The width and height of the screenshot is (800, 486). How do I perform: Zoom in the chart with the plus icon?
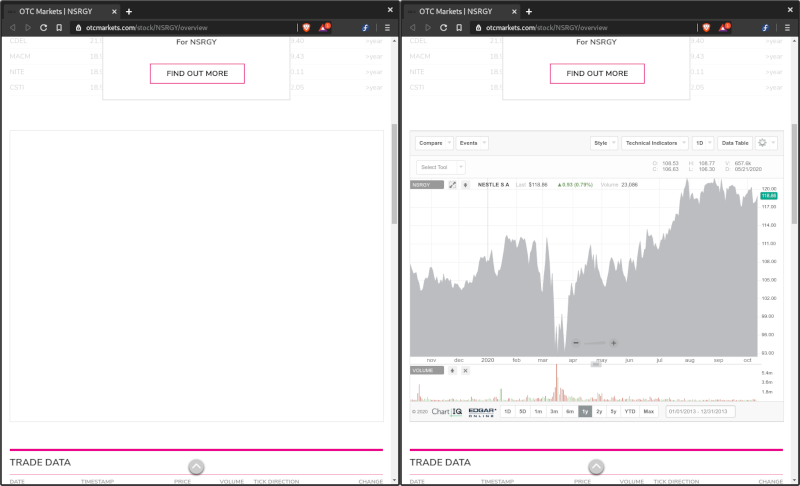pyautogui.click(x=613, y=343)
